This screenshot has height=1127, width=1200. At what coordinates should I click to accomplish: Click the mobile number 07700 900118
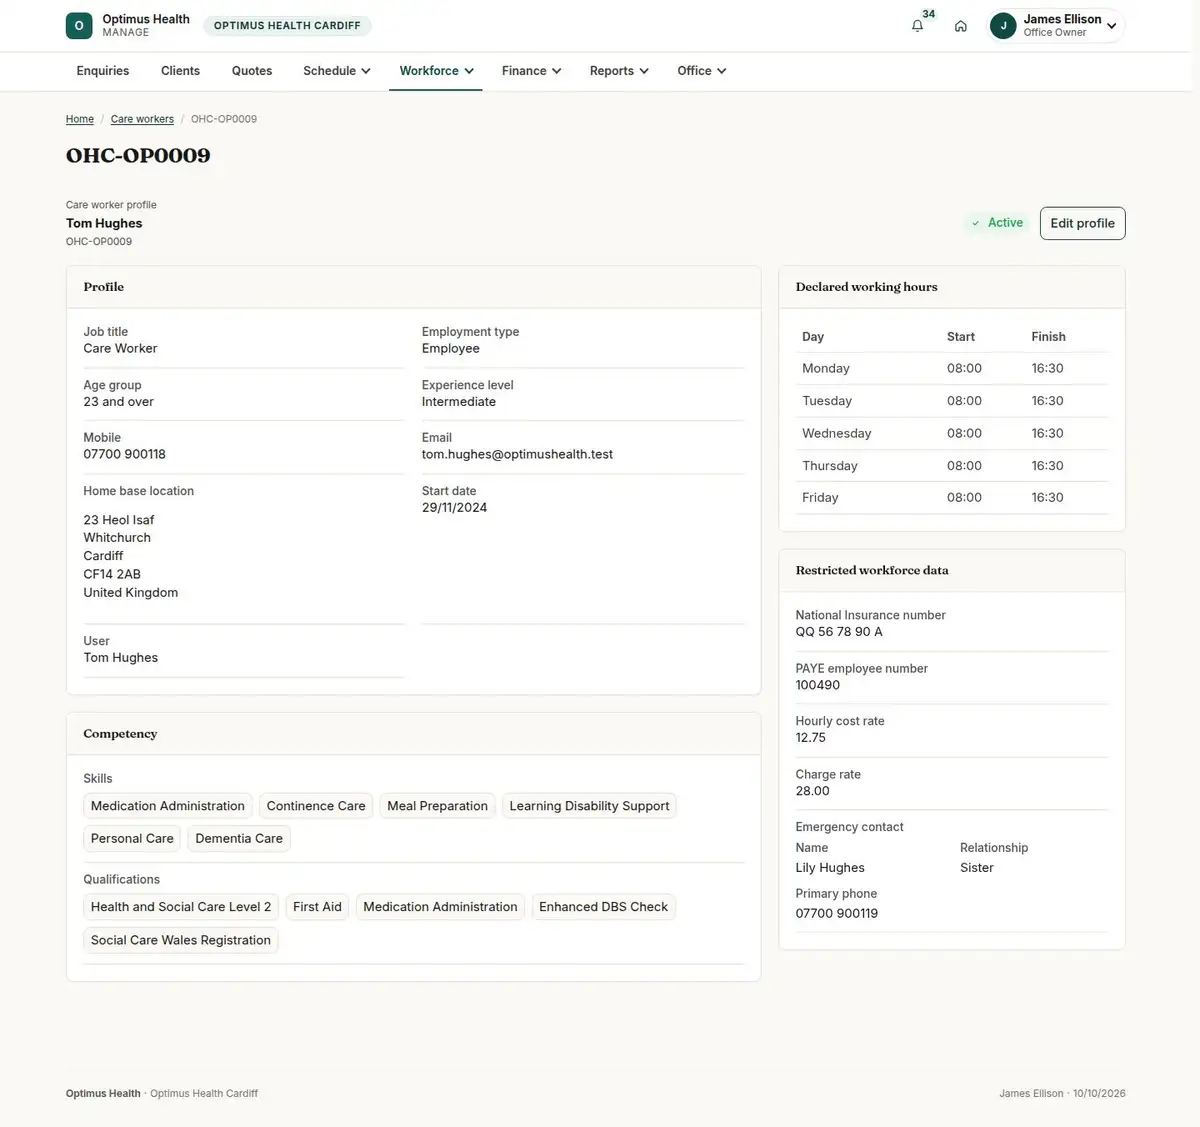coord(124,454)
